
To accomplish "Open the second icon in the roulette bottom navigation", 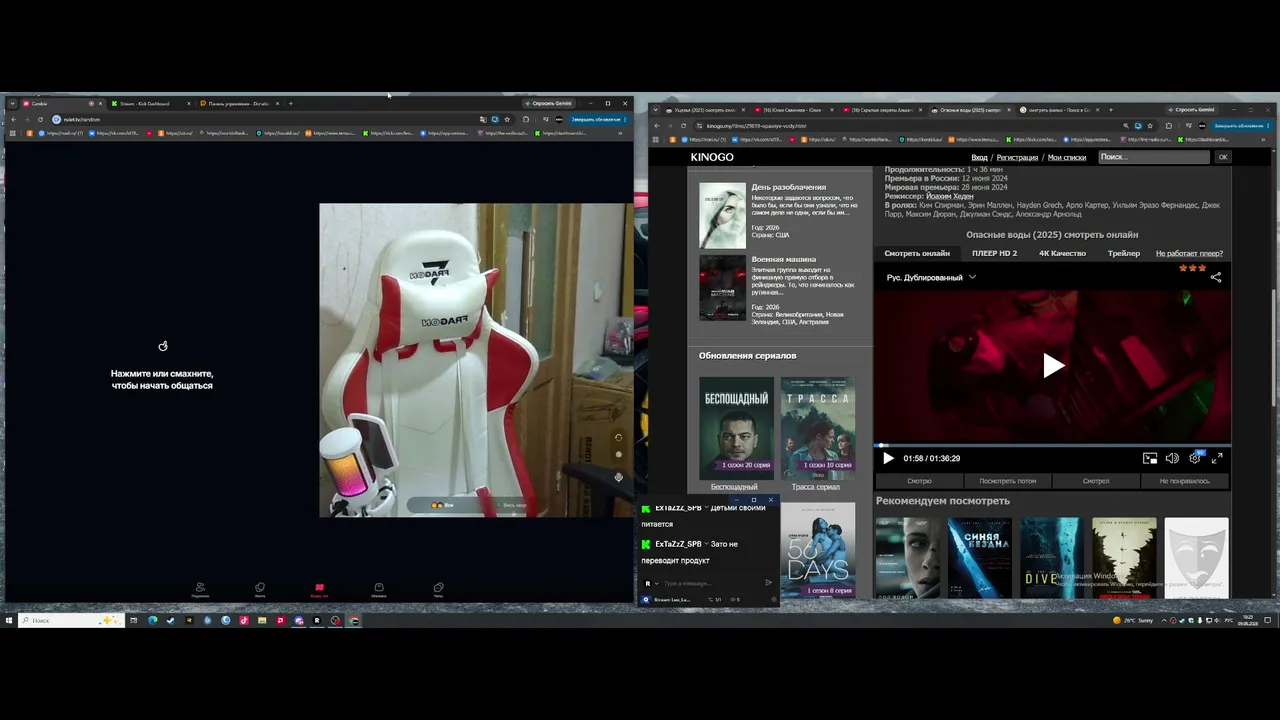I will pyautogui.click(x=260, y=589).
